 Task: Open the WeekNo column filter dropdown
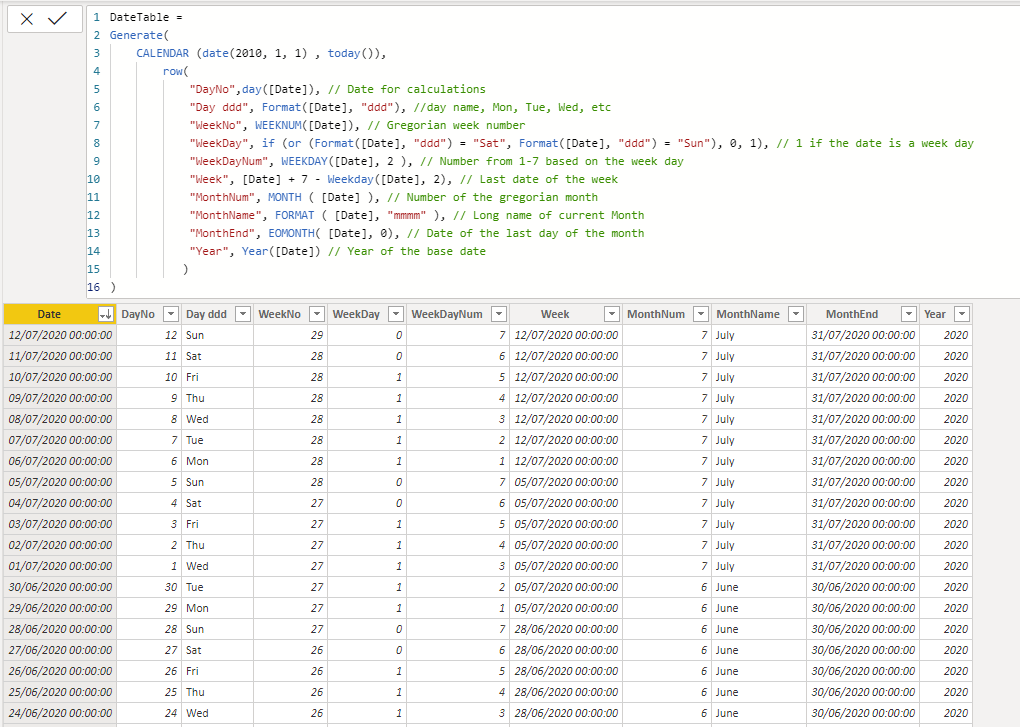coord(316,314)
